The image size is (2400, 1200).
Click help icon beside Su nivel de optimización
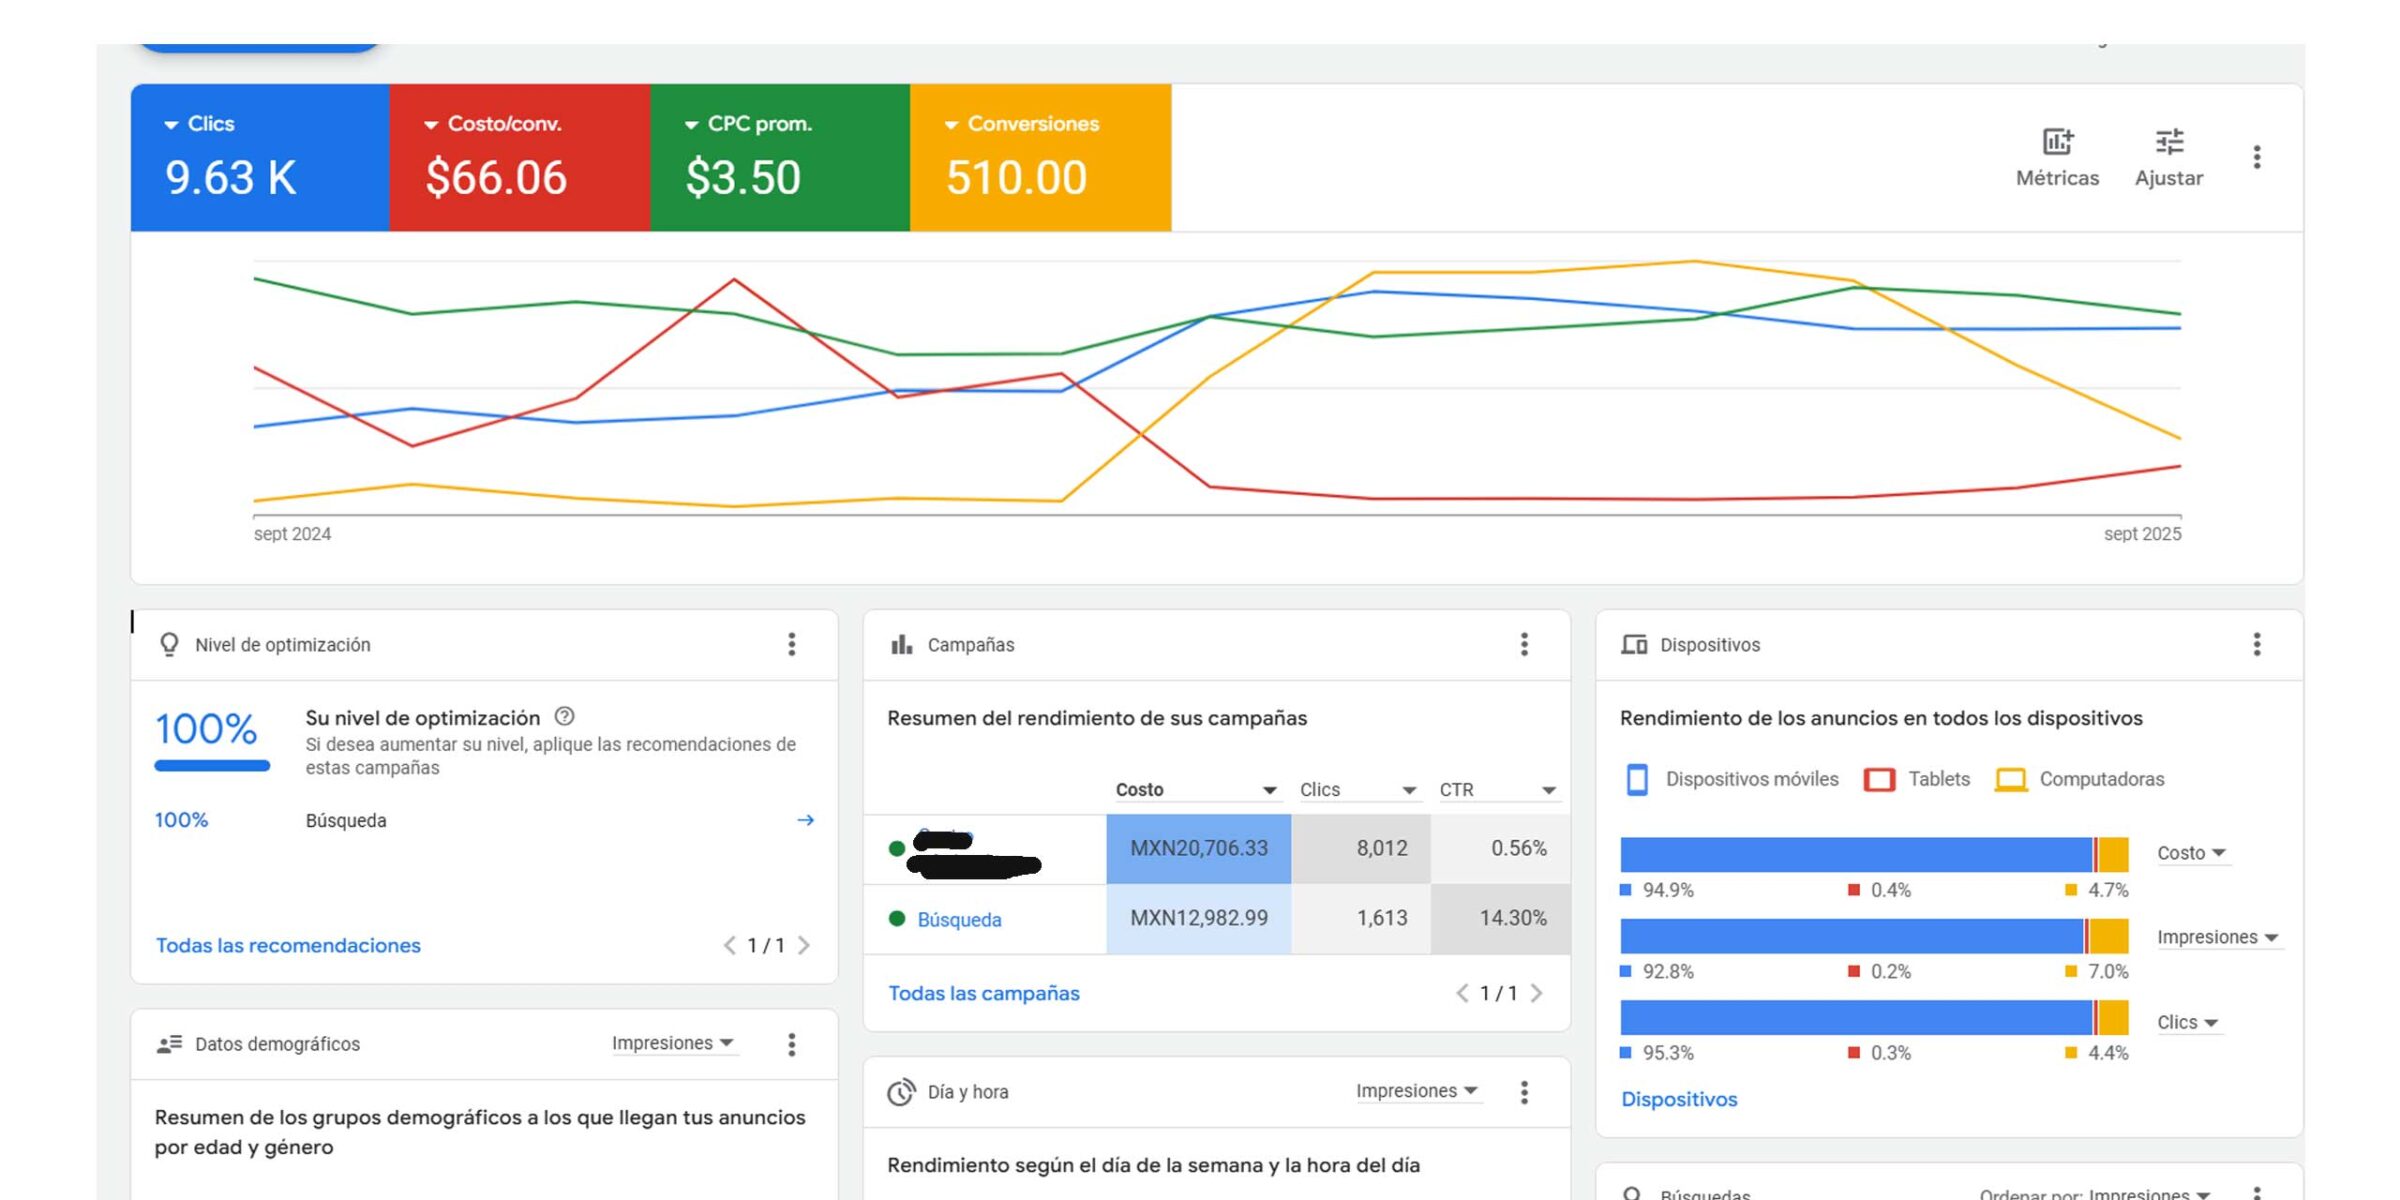pos(564,717)
